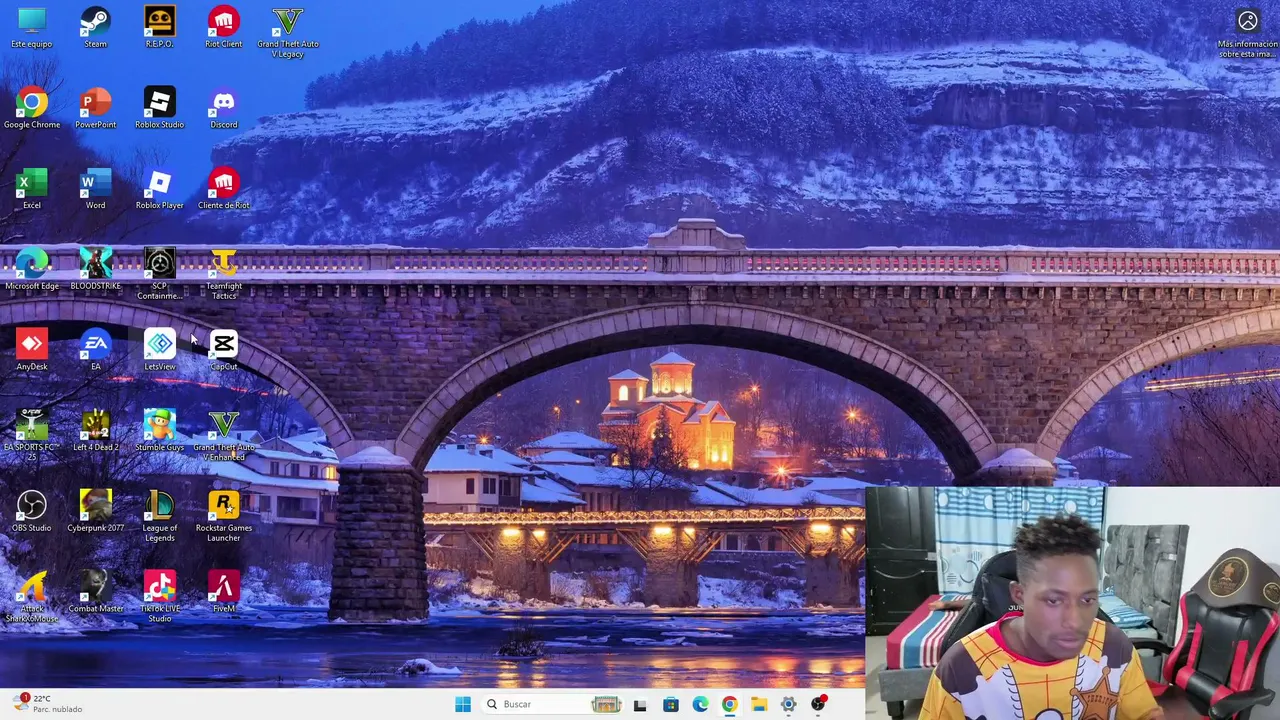The image size is (1280, 720).
Task: Select the AnyDesk desktop icon
Action: coord(32,350)
